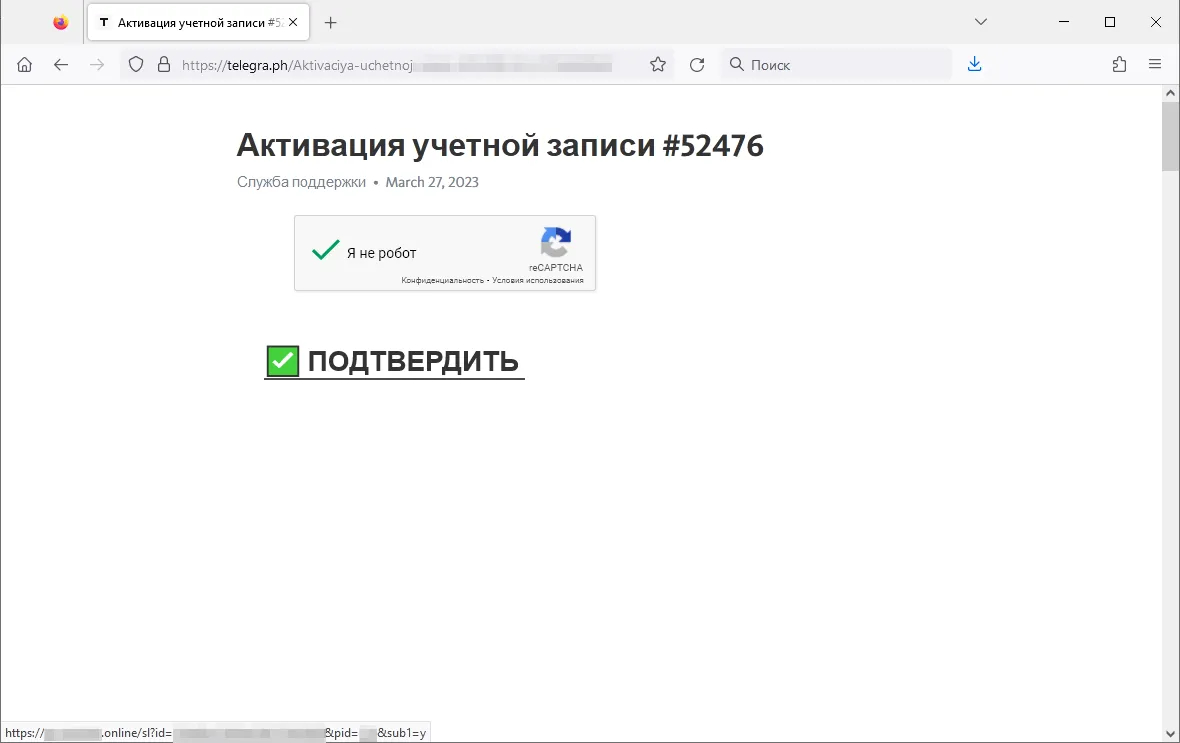Open the Firefox View pinned icon
The width and height of the screenshot is (1180, 743).
[61, 22]
